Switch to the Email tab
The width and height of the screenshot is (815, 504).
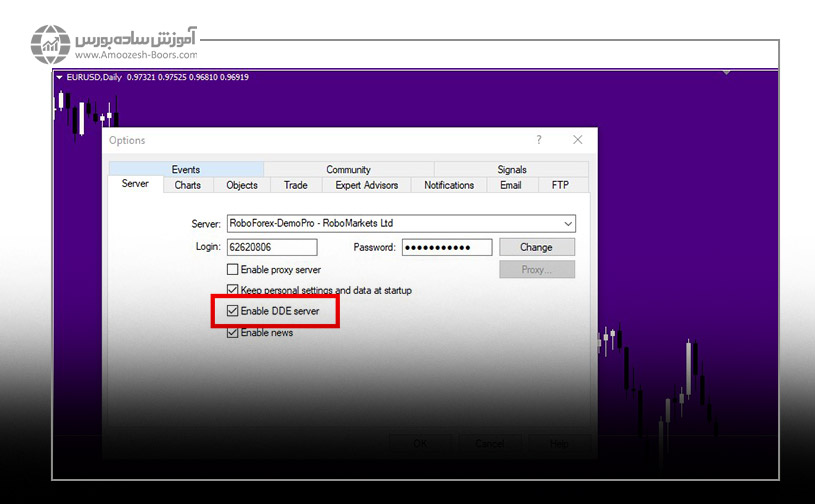[x=511, y=185]
